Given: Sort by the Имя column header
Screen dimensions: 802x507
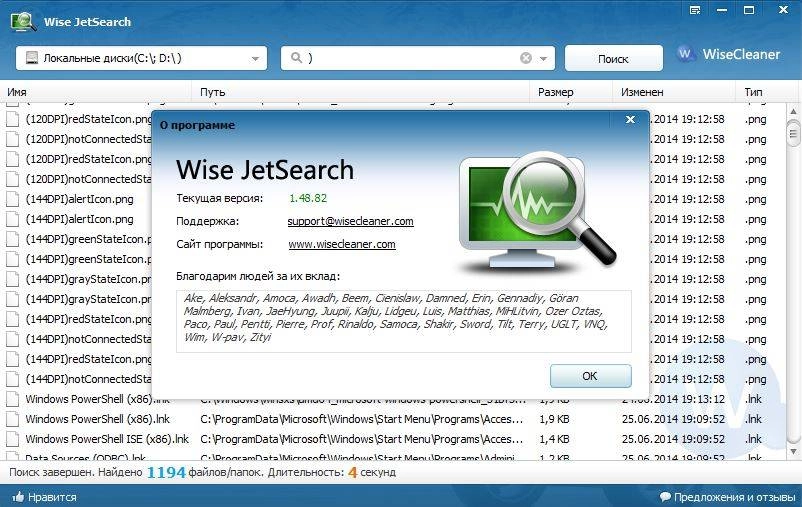Looking at the screenshot, I should [97, 92].
